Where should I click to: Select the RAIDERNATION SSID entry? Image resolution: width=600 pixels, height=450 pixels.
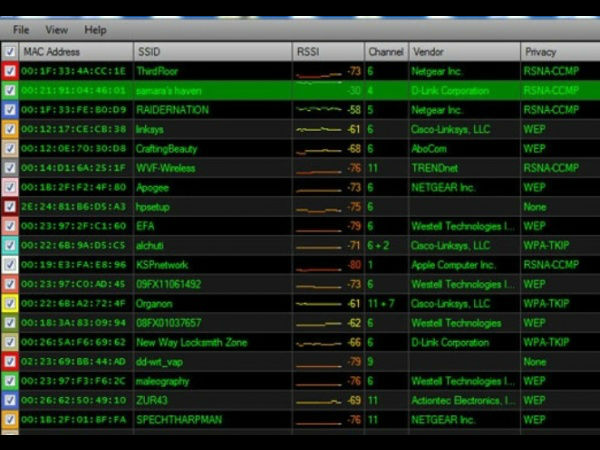[x=173, y=110]
